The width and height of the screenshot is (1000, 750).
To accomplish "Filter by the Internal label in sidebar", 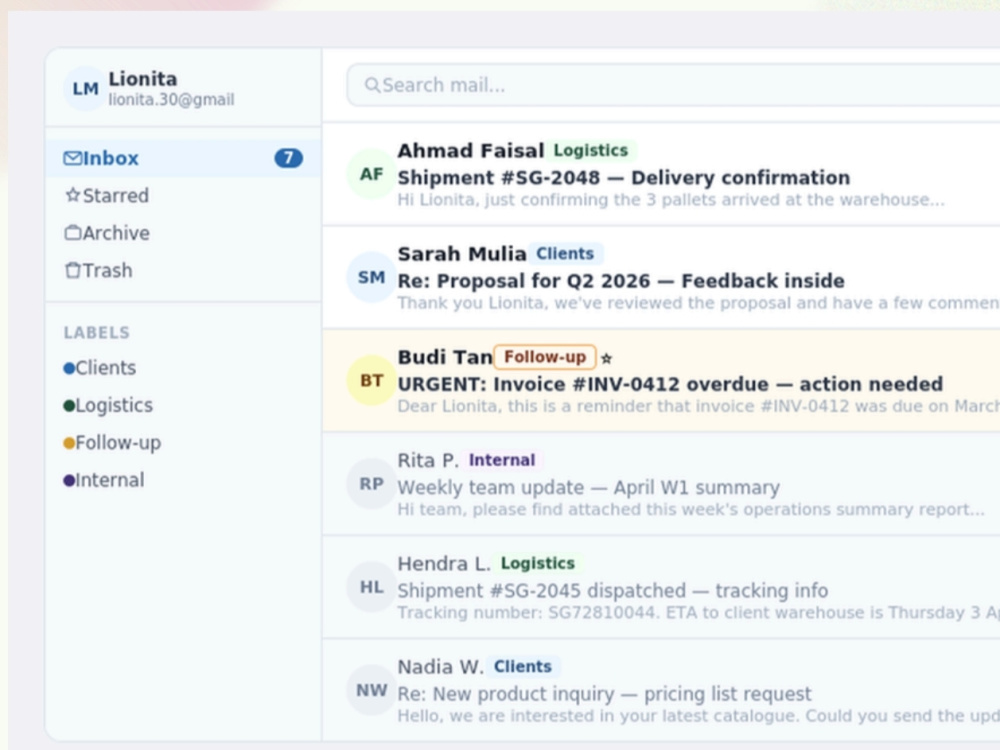I will click(183, 480).
